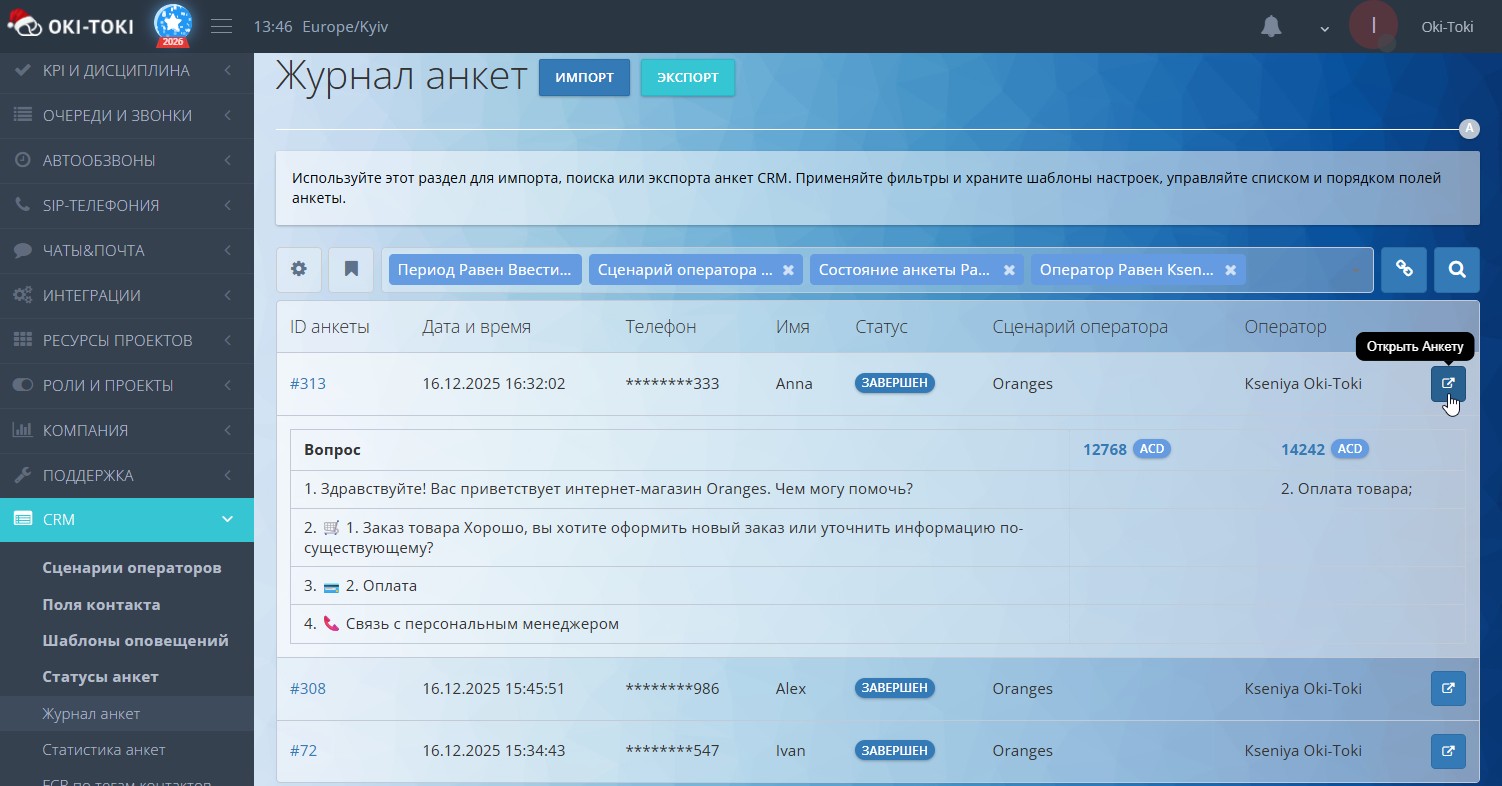
Task: Open the notifications bell icon
Action: 1271,27
